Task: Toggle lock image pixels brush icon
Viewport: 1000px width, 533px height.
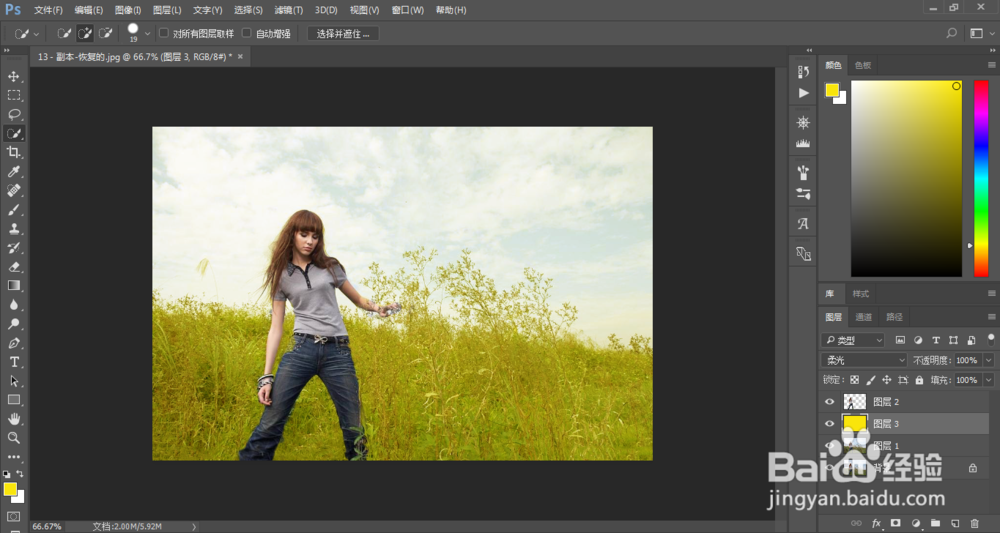Action: 871,380
